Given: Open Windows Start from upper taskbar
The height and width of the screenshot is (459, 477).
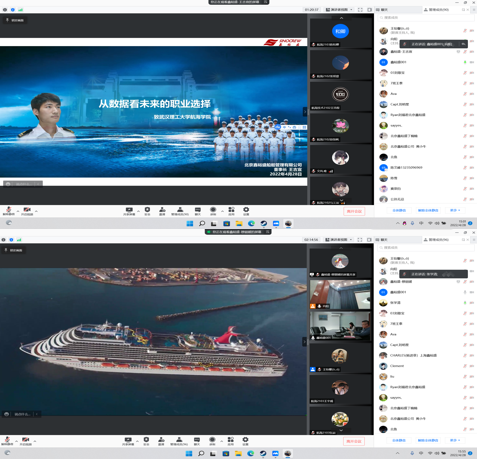Looking at the screenshot, I should (190, 223).
